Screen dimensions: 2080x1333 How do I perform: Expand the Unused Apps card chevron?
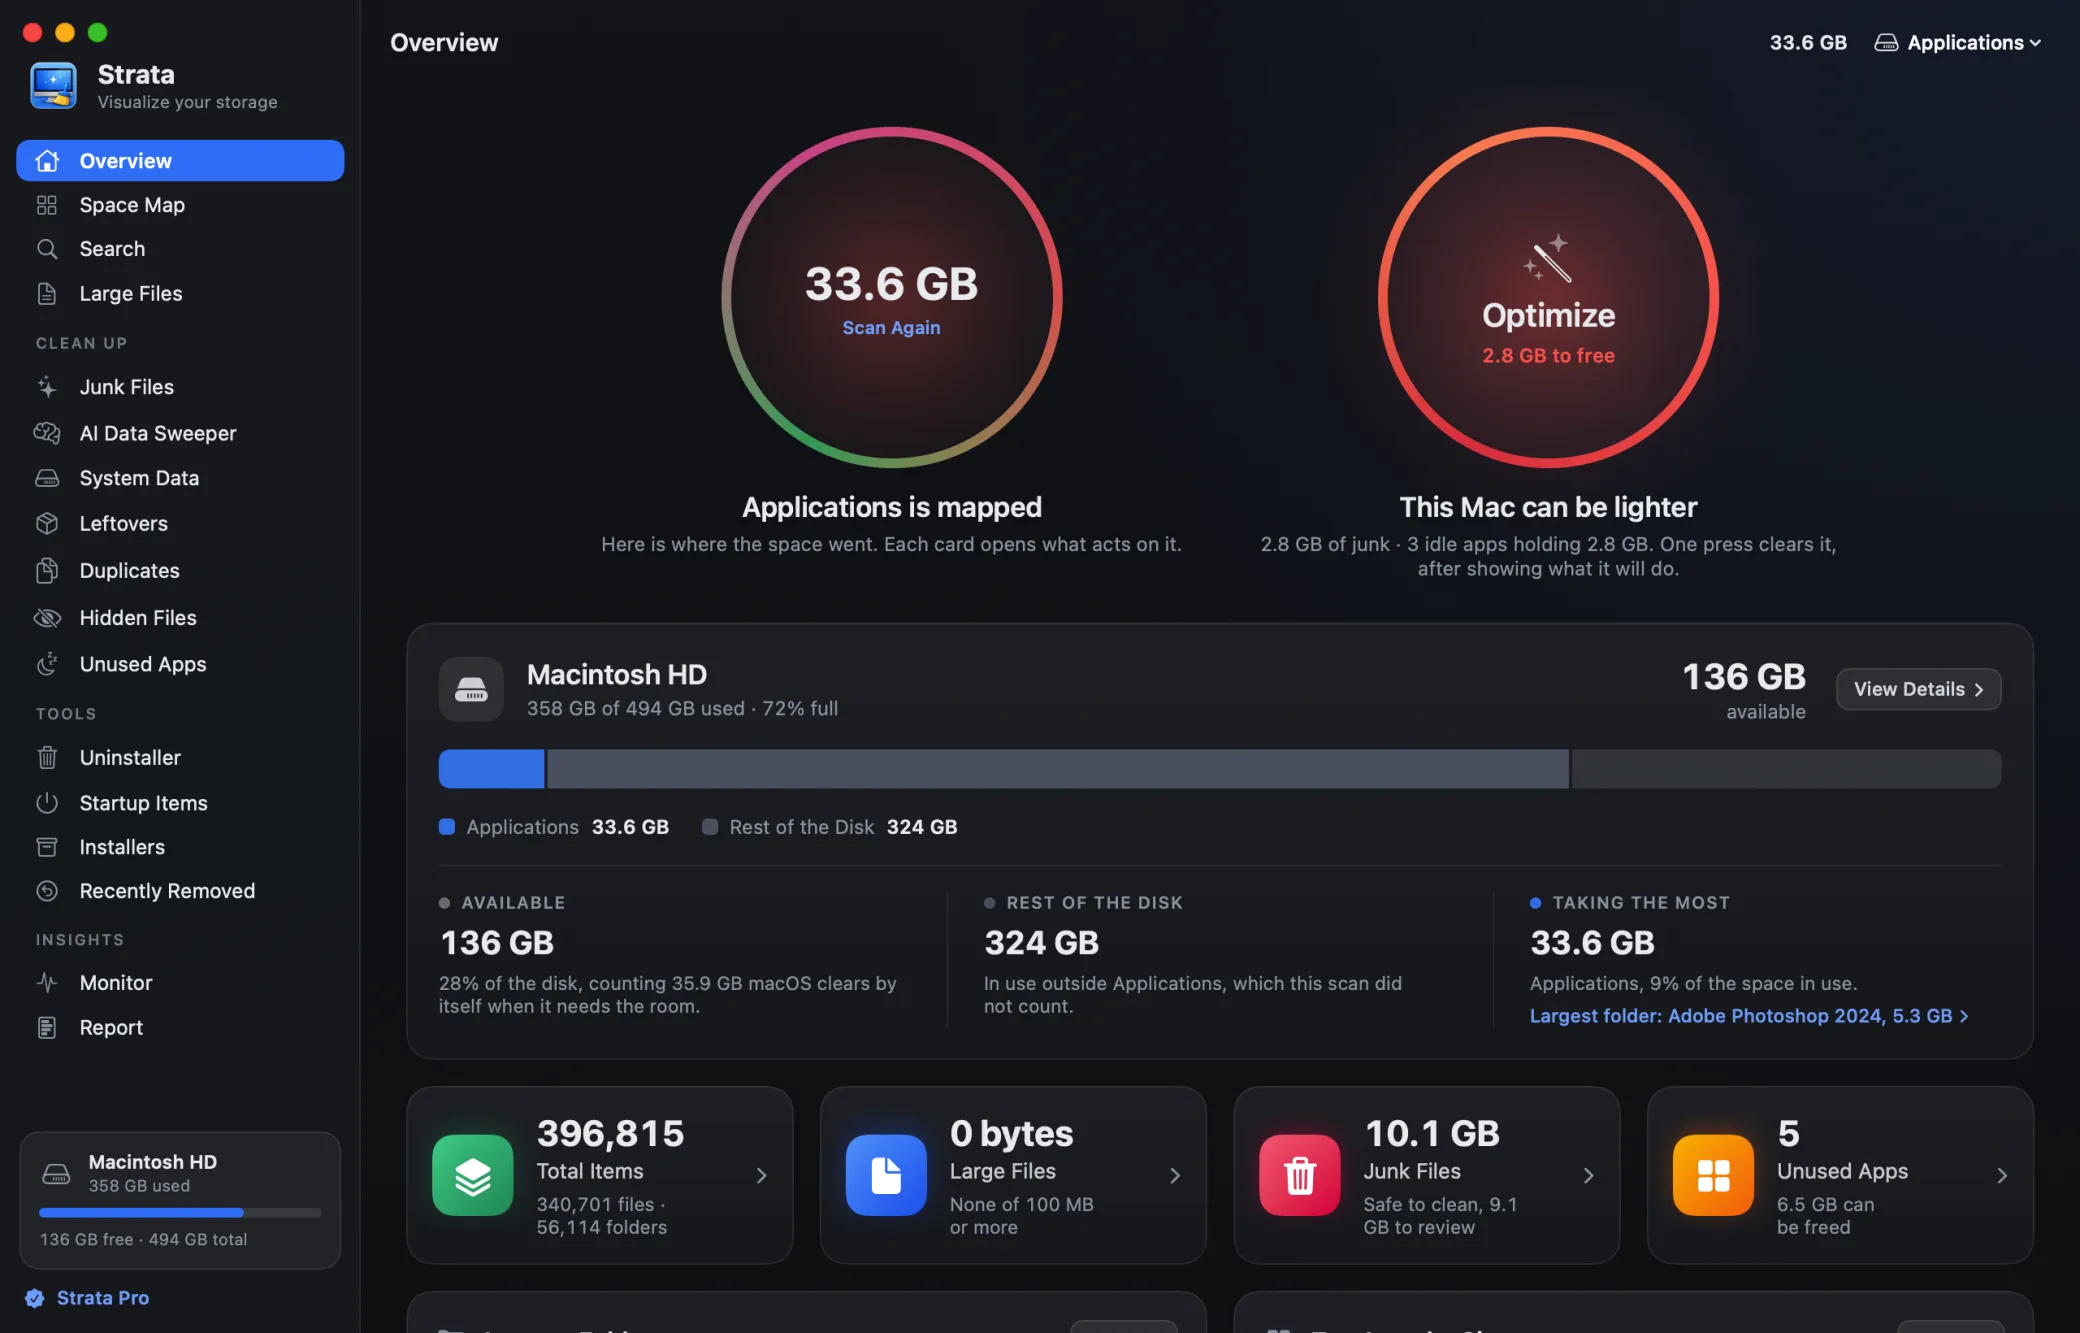tap(2002, 1176)
